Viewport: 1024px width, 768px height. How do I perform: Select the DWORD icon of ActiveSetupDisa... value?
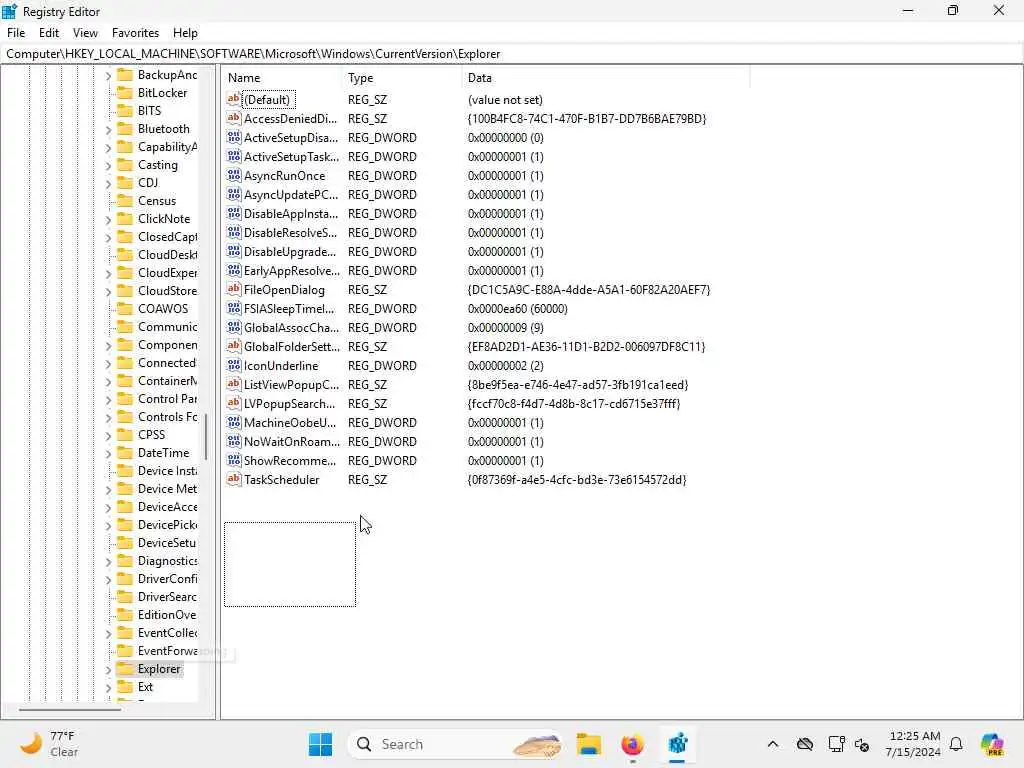pos(234,137)
